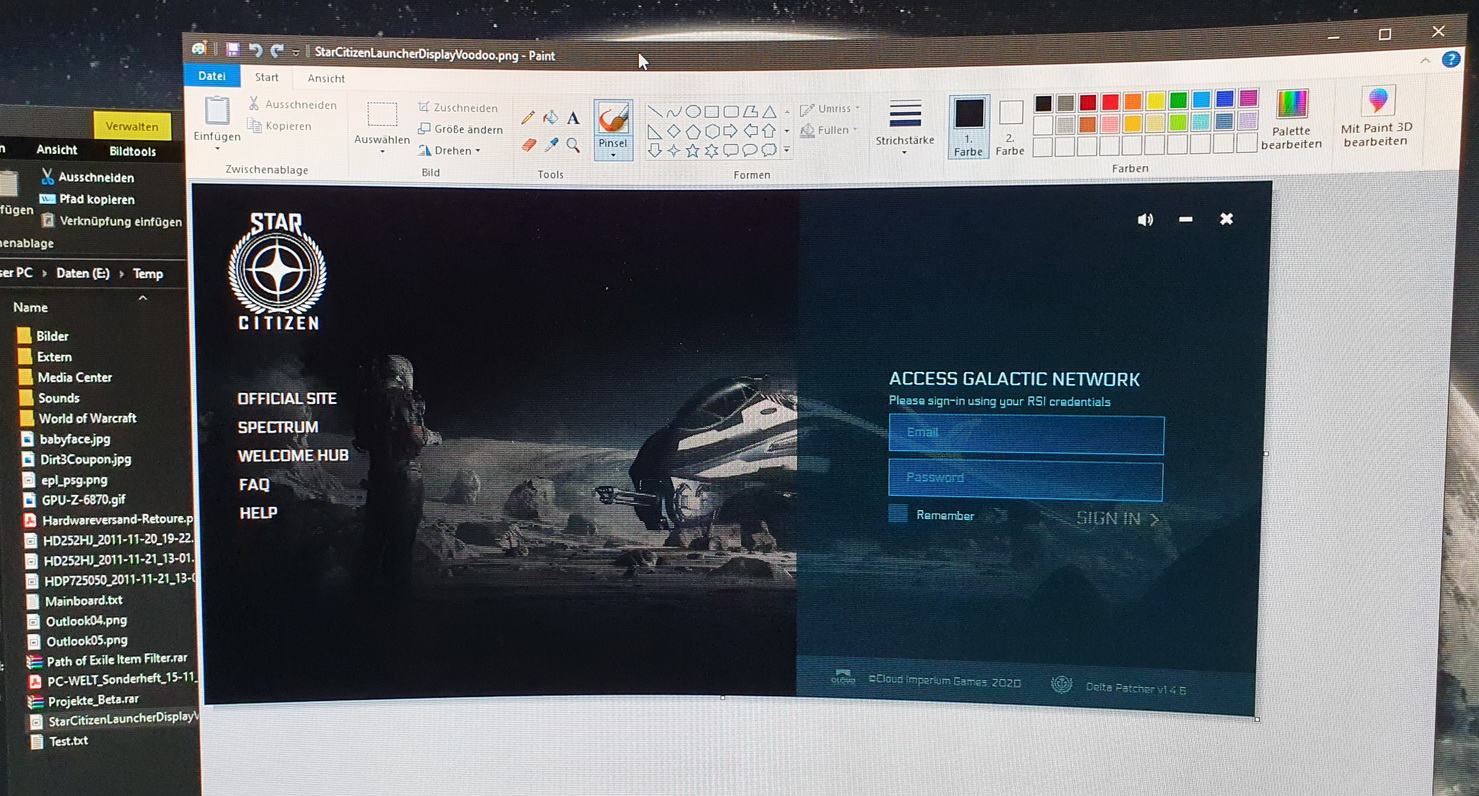Screen dimensions: 1479x796
Task: Pick the yellow color swatch
Action: [1155, 101]
